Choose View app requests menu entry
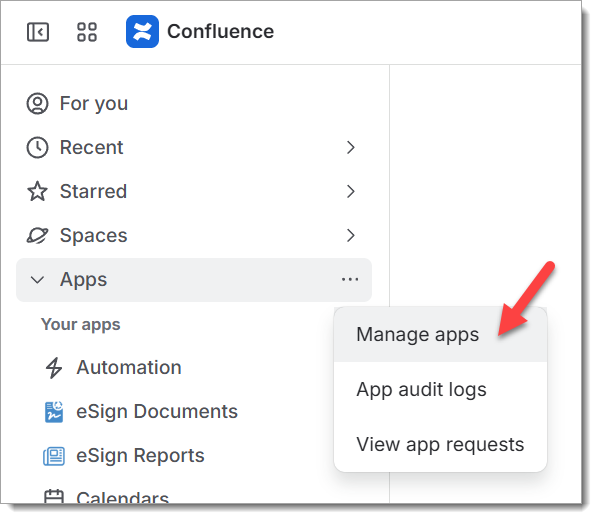Image resolution: width=597 pixels, height=519 pixels. pos(441,444)
